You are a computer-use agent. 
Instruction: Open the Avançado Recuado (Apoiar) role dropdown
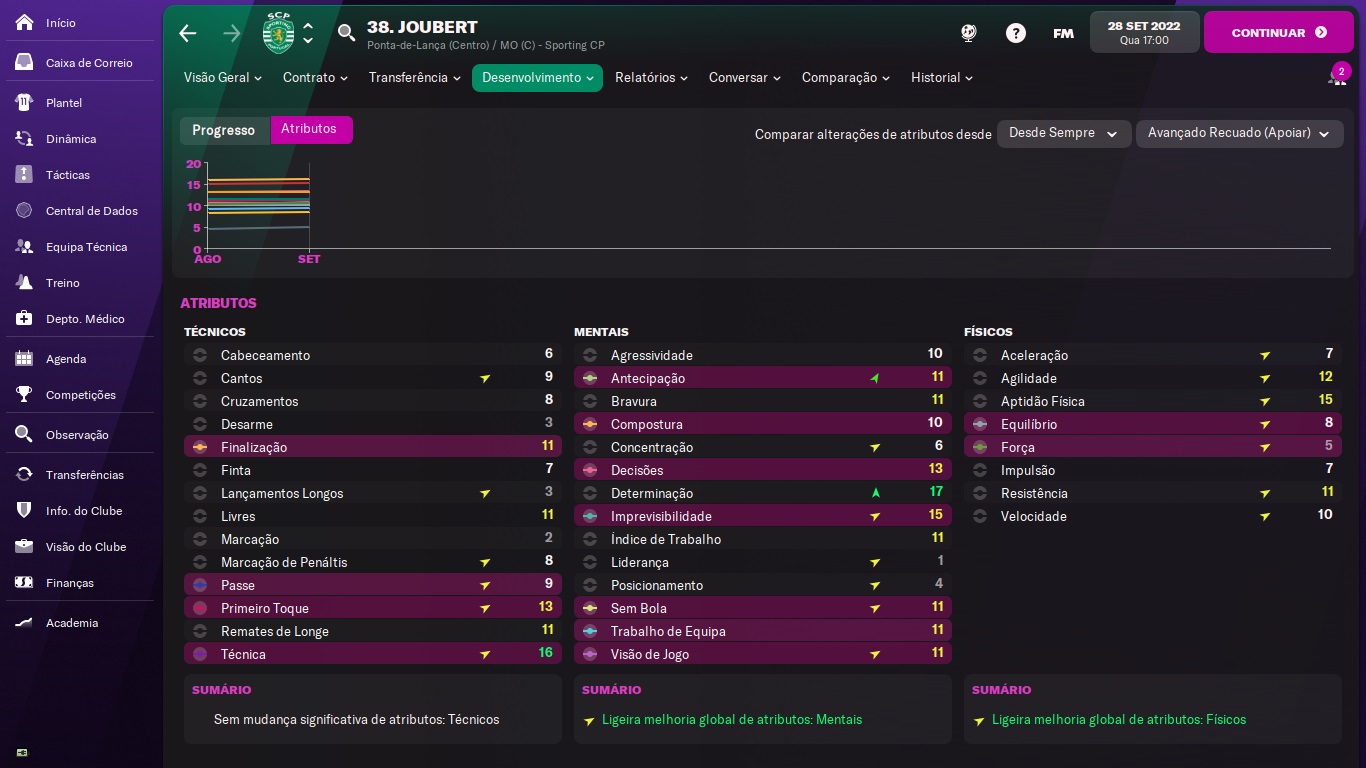click(1239, 134)
